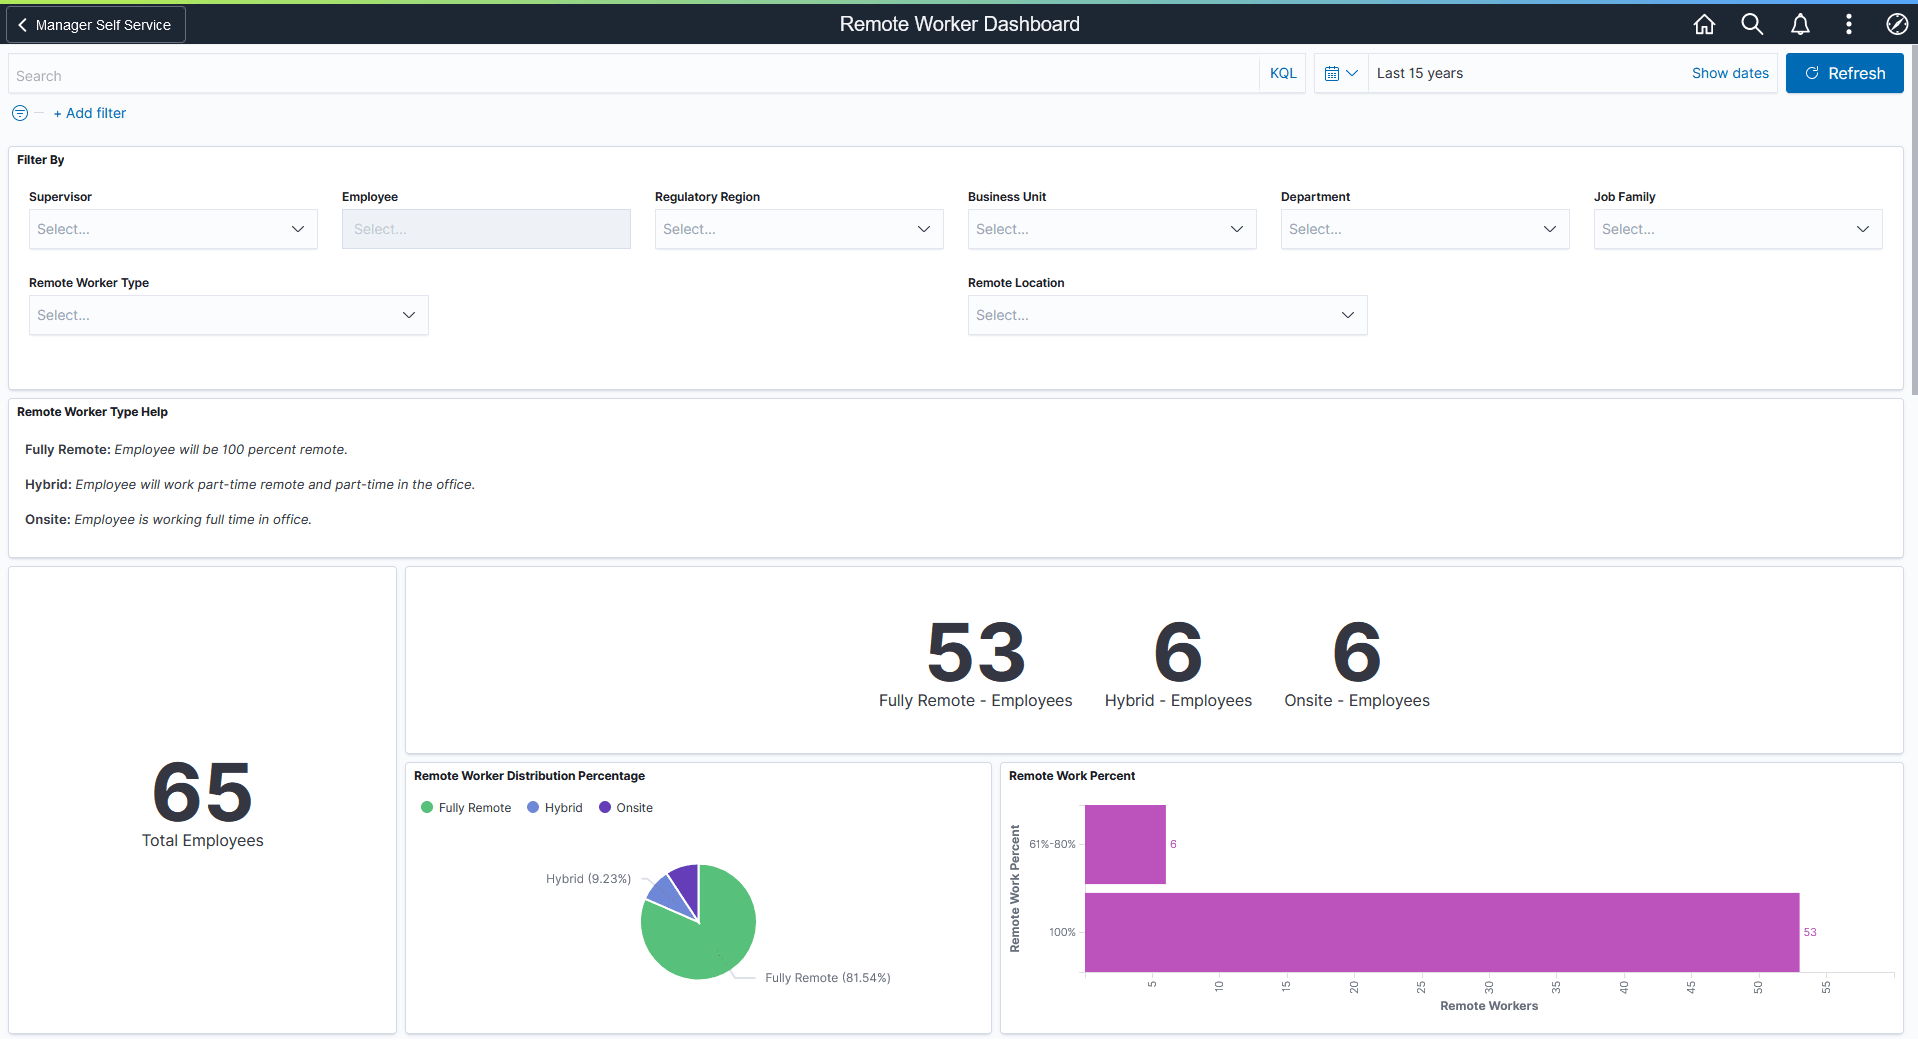Open the KQL syntax menu
Screen dimensions: 1918x1056
[1281, 73]
